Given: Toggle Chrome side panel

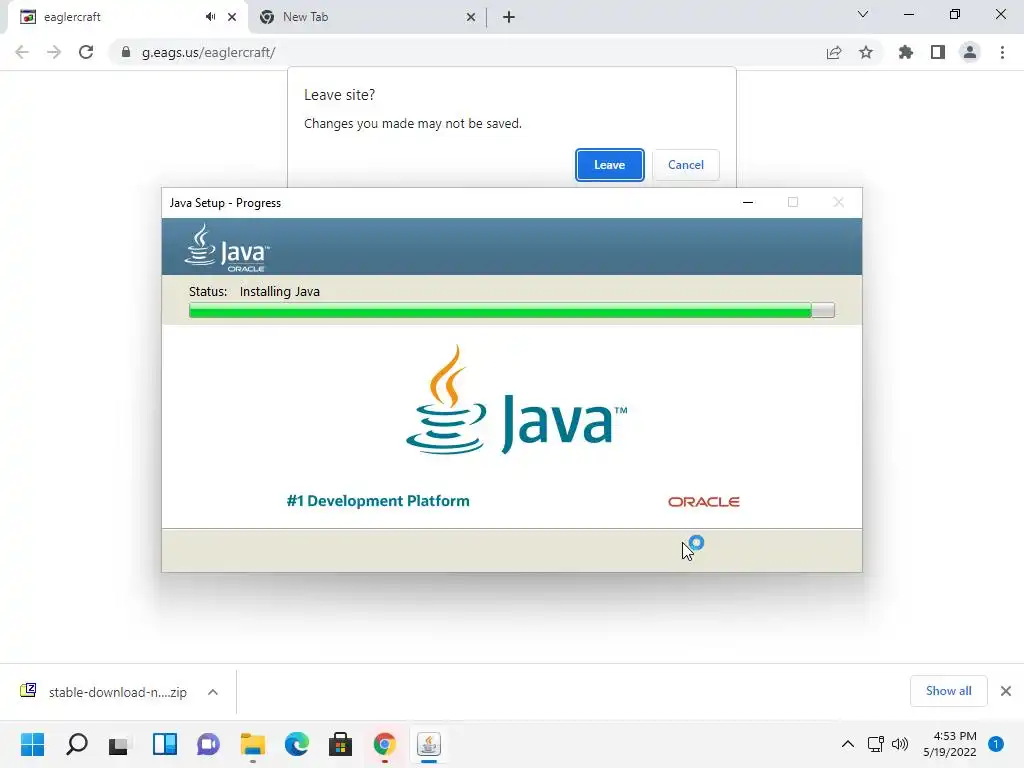Looking at the screenshot, I should pyautogui.click(x=938, y=52).
